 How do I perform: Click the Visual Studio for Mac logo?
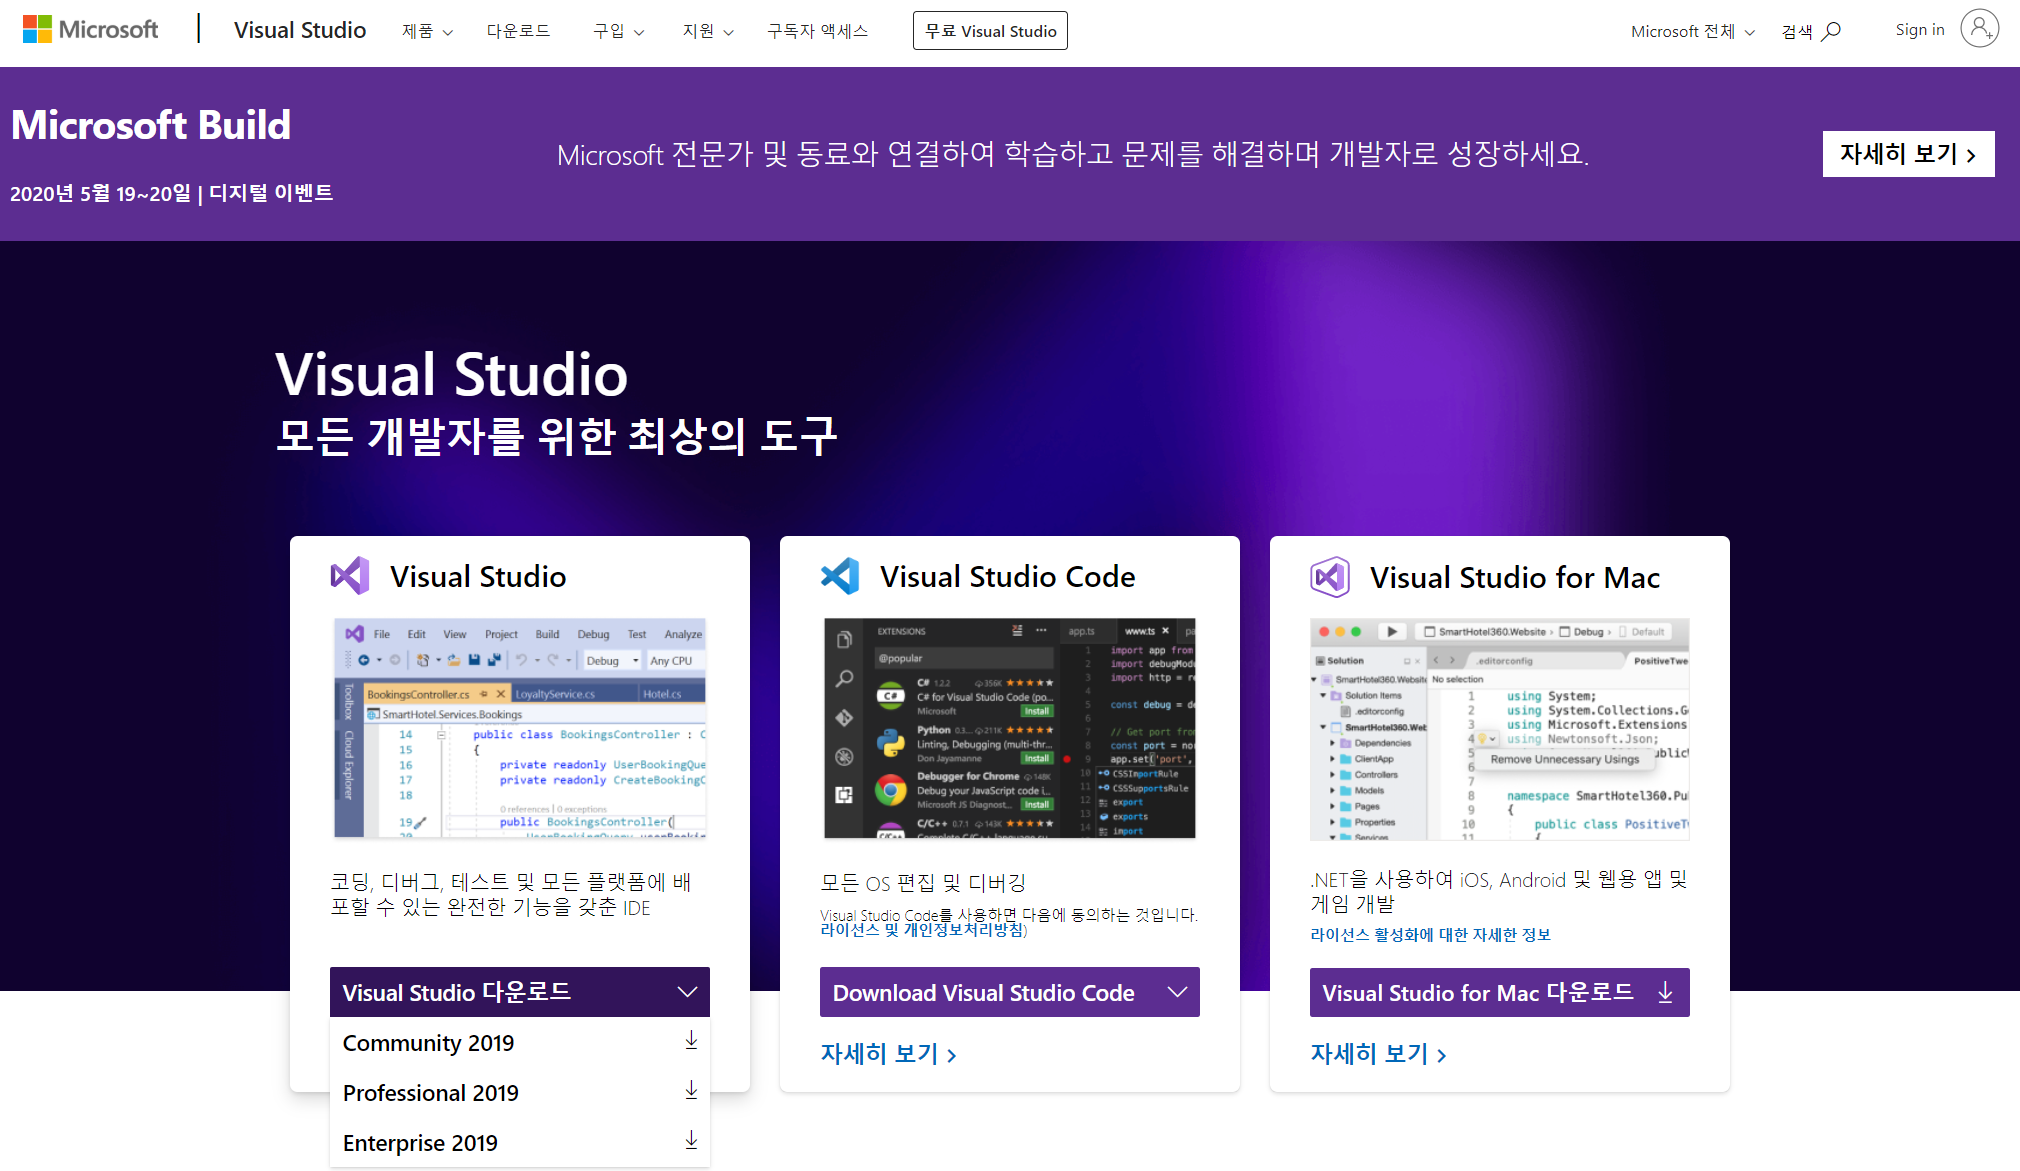pos(1330,577)
